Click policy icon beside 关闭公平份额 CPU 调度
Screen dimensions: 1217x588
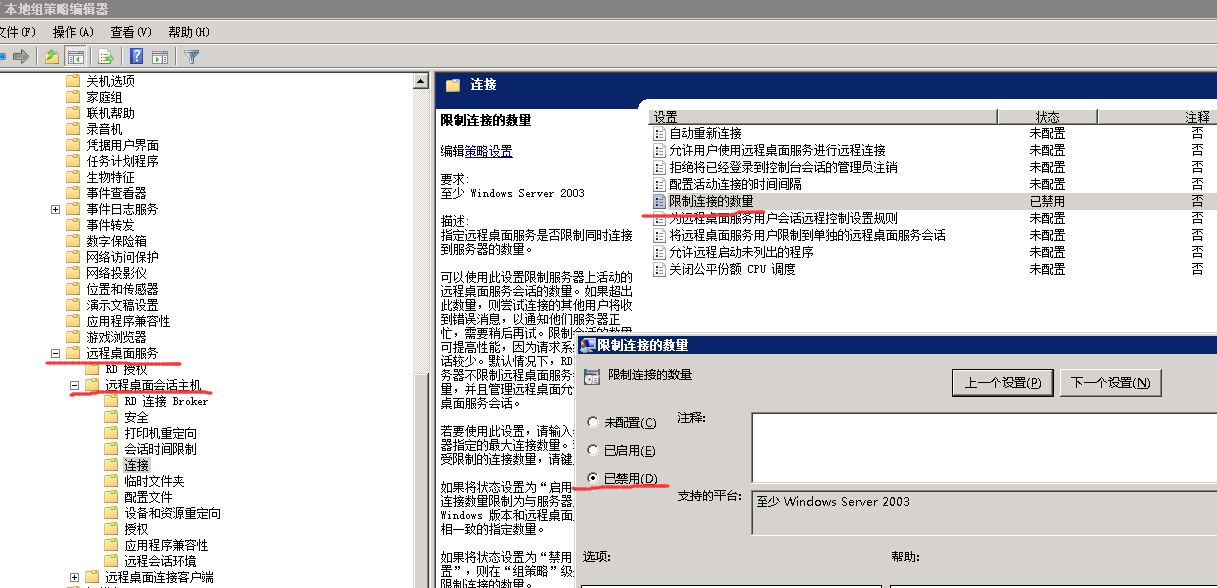659,269
